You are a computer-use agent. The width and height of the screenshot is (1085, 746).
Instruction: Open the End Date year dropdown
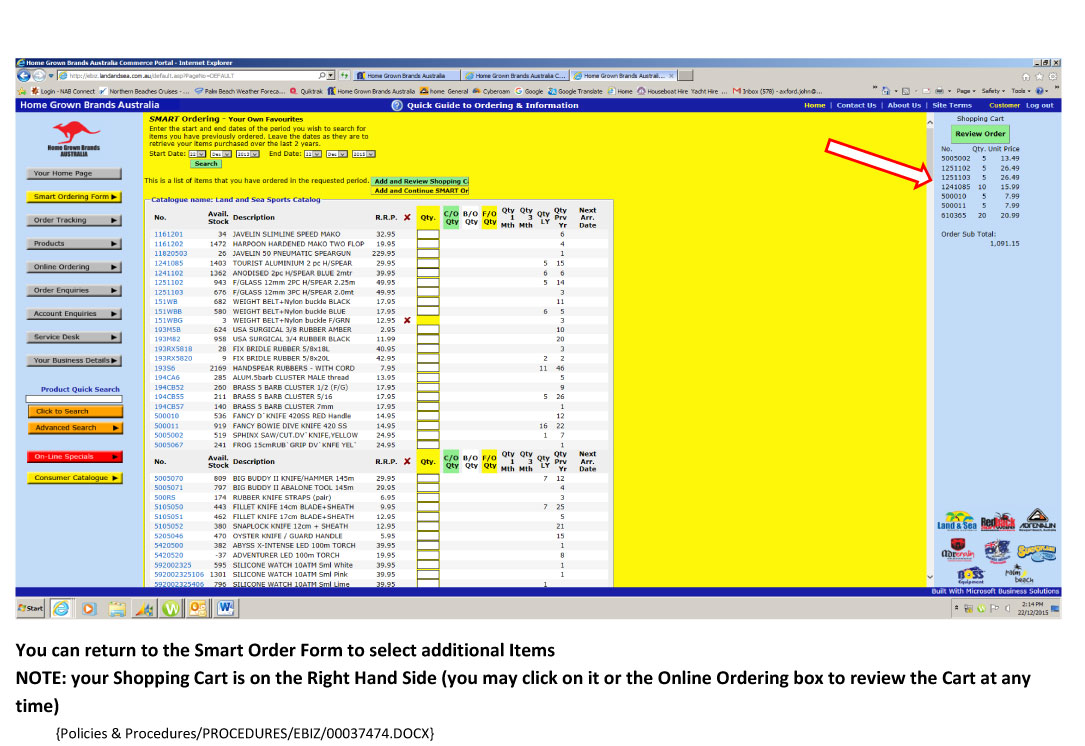tap(362, 154)
